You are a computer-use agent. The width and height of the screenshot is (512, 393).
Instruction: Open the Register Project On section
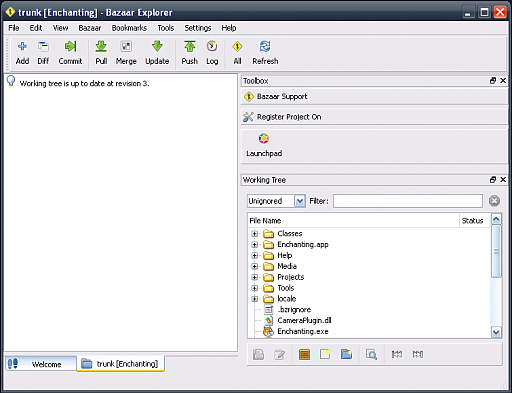(x=374, y=117)
